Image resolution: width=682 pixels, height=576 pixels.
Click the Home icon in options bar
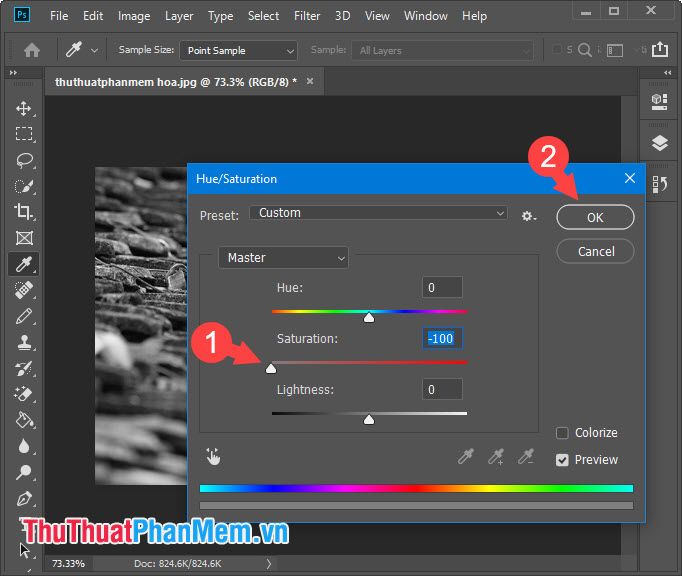(32, 50)
